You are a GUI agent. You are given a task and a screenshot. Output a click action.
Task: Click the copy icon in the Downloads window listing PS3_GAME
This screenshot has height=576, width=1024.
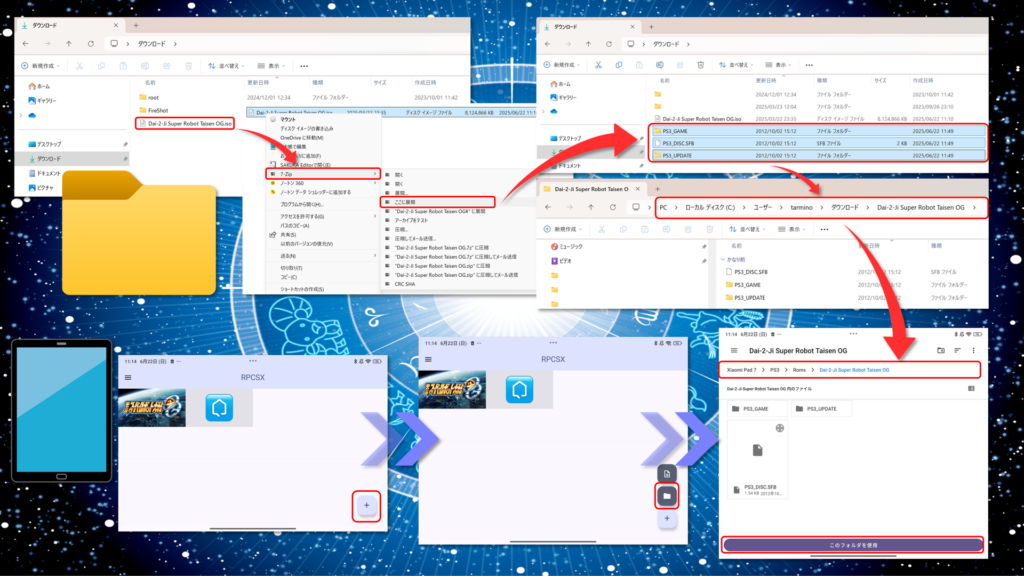coord(618,65)
